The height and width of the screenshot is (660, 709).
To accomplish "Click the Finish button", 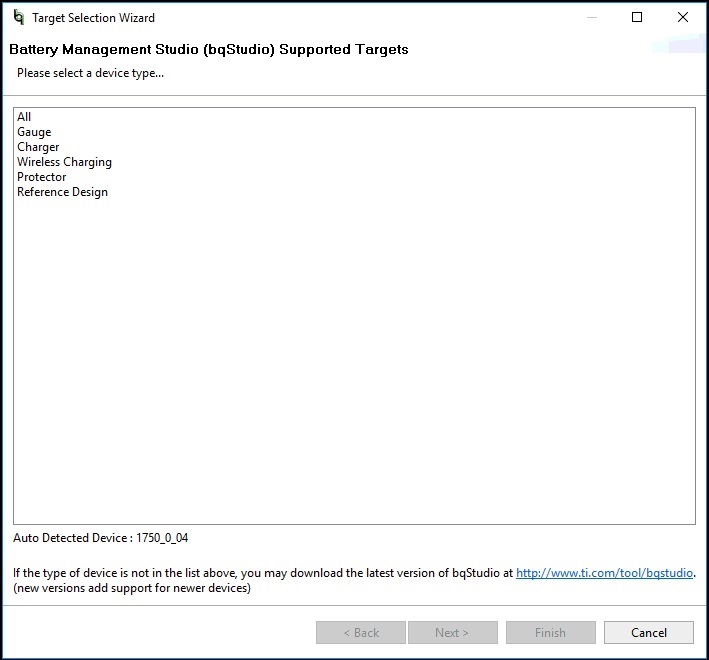I will (550, 632).
